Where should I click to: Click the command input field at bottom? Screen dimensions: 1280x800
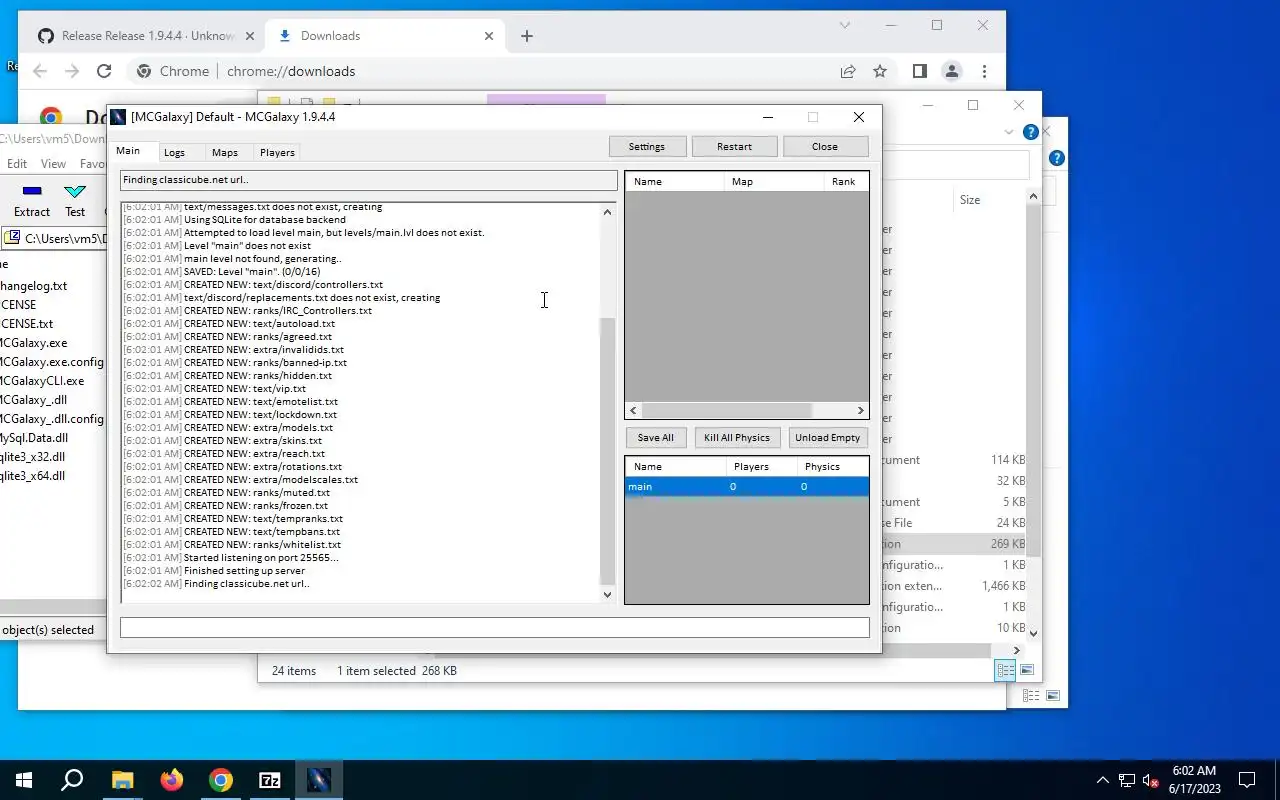[494, 627]
